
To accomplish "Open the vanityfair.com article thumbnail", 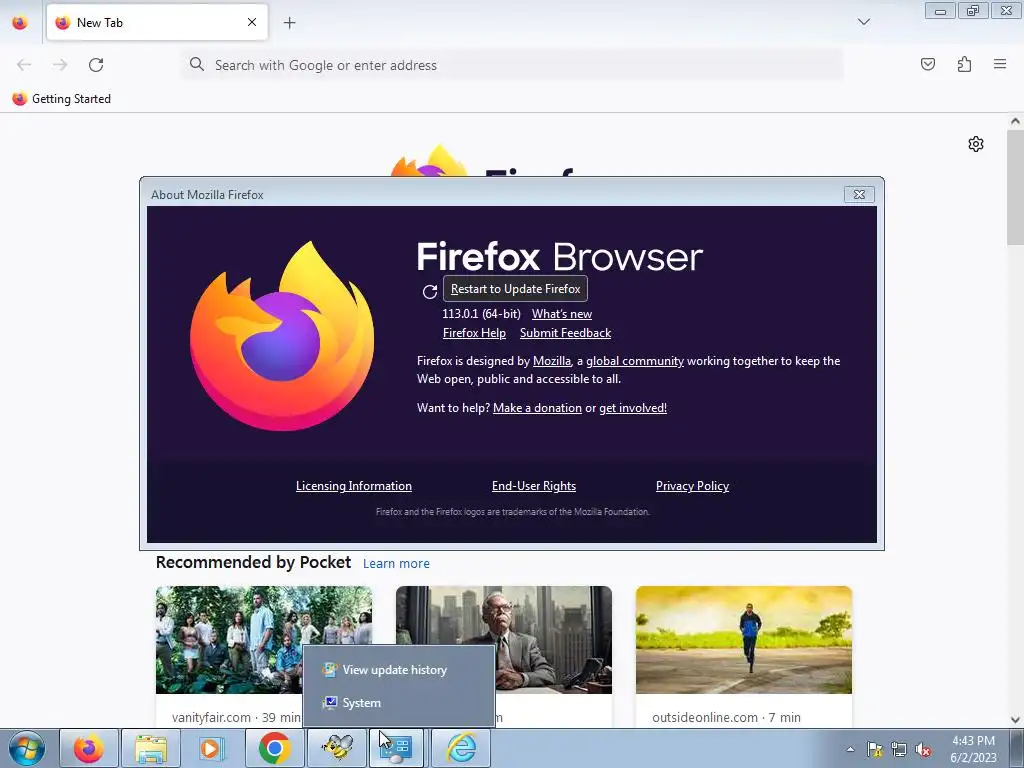I will pyautogui.click(x=264, y=639).
